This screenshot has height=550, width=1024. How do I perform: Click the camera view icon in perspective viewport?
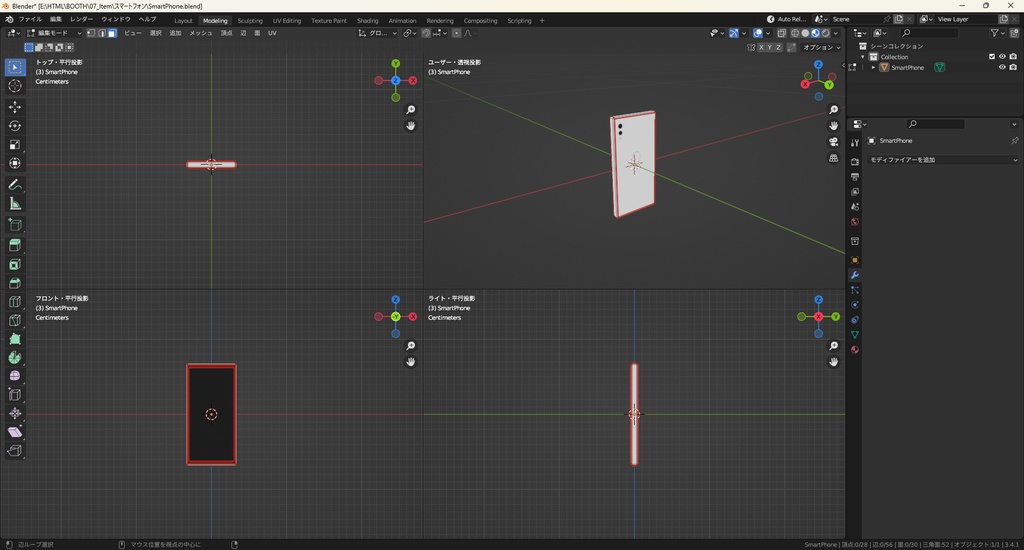point(834,142)
